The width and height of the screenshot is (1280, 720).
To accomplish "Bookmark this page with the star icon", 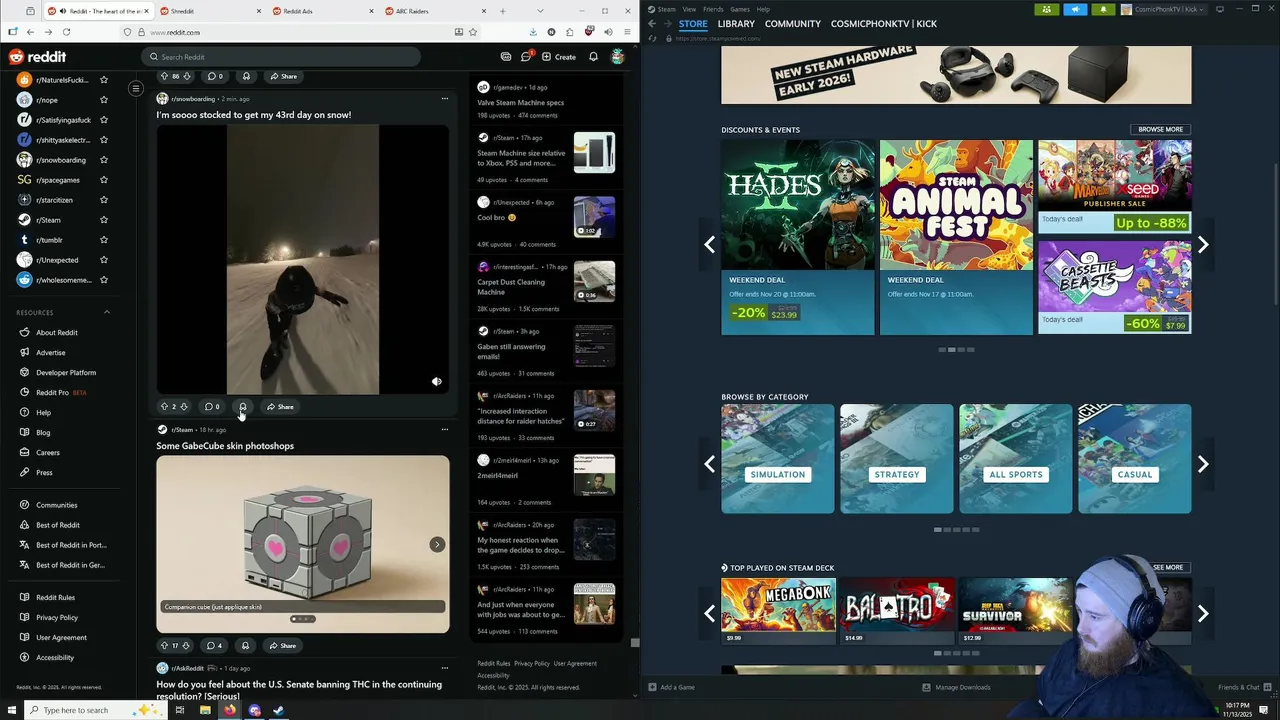I will click(474, 32).
